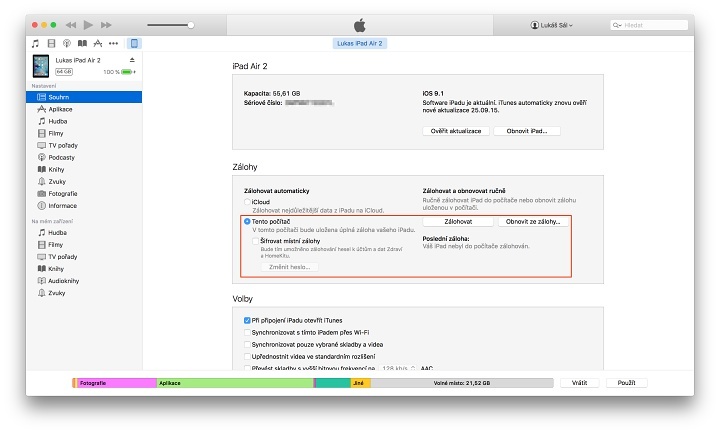Click Změnit heslo button
This screenshot has width=720, height=433.
pos(289,267)
